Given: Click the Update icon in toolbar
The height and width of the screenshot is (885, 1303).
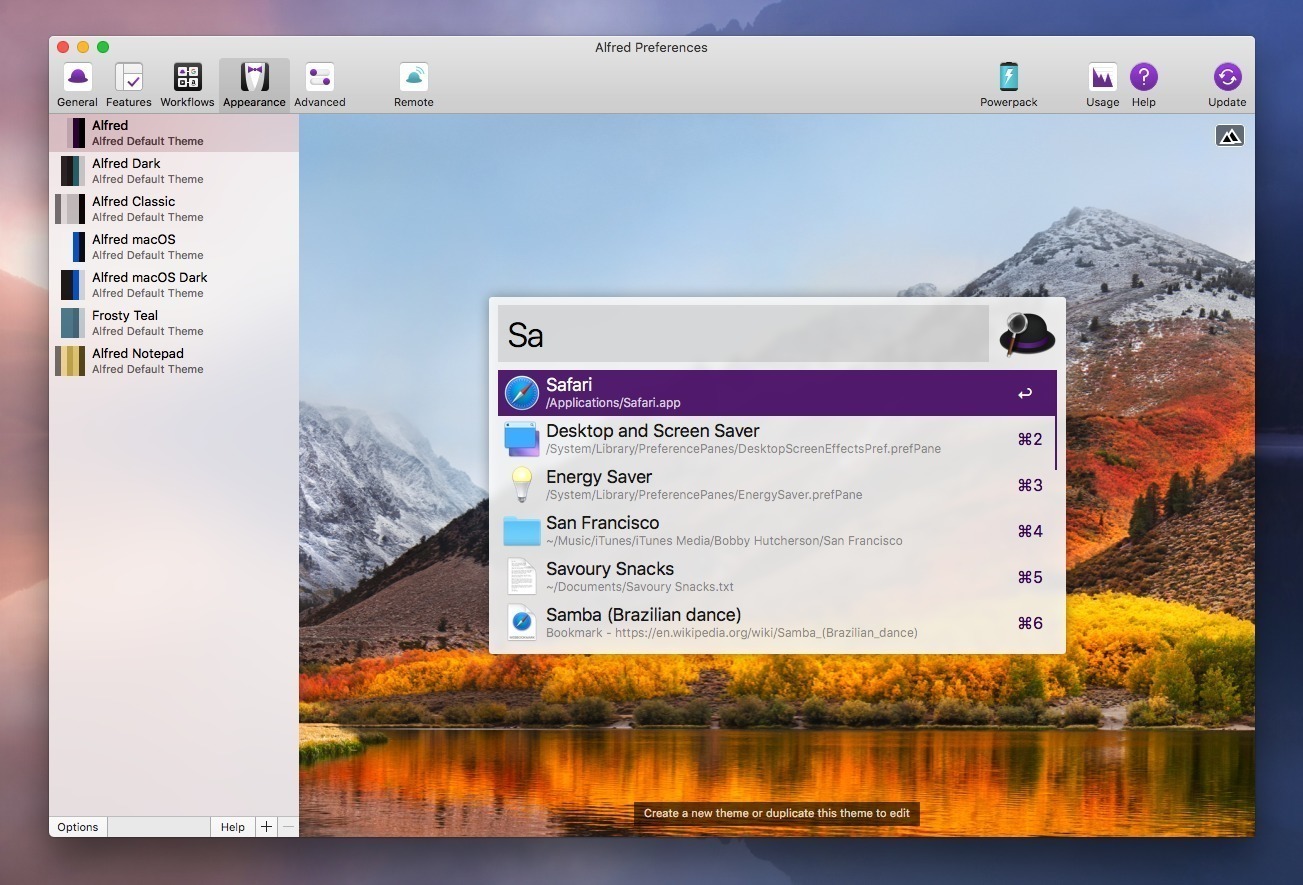Looking at the screenshot, I should [1227, 85].
